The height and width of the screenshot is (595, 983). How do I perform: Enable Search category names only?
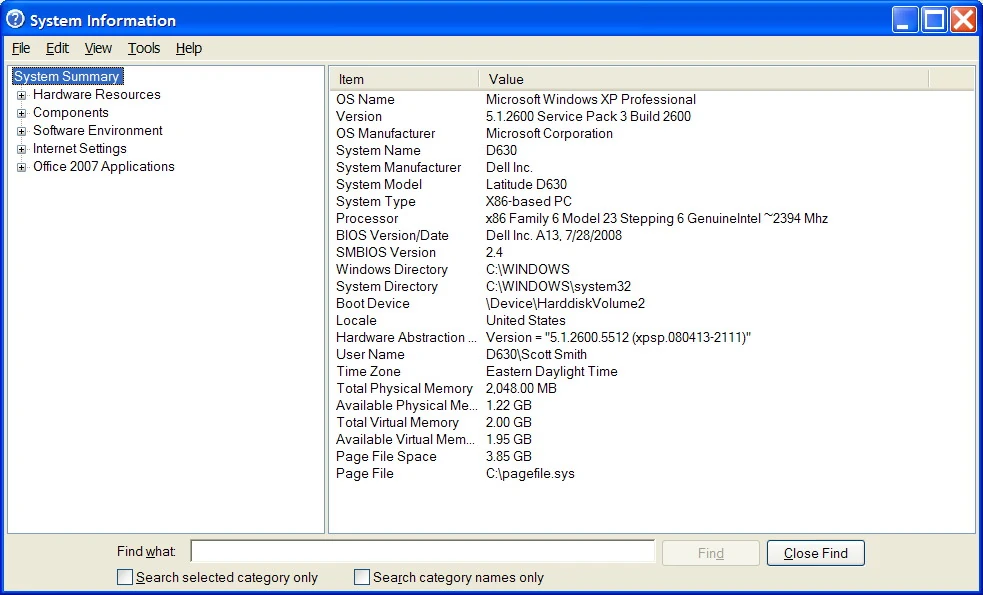pos(362,577)
